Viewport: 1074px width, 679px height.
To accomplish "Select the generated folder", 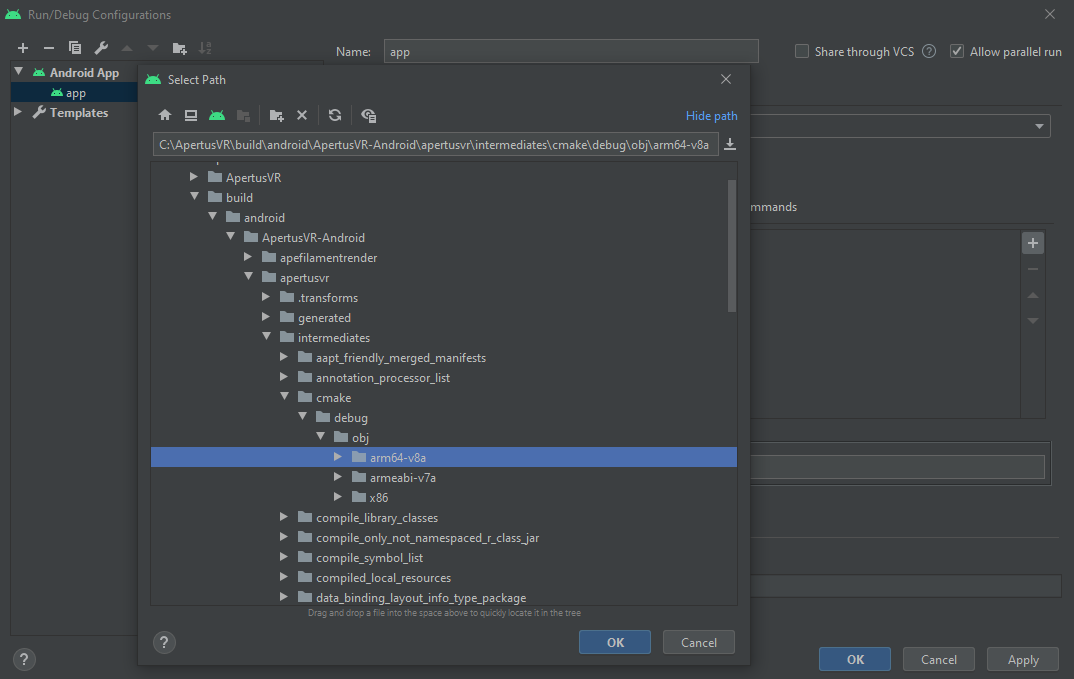I will (324, 317).
